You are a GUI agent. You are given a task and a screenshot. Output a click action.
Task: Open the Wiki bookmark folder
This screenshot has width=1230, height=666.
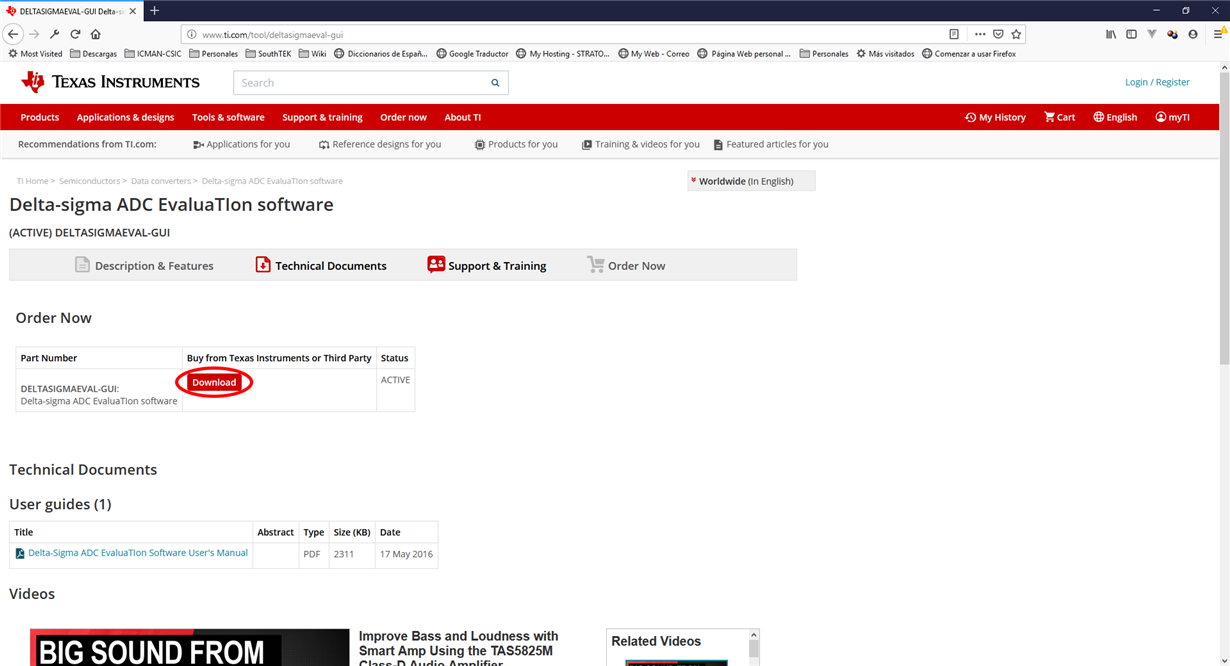pos(313,54)
